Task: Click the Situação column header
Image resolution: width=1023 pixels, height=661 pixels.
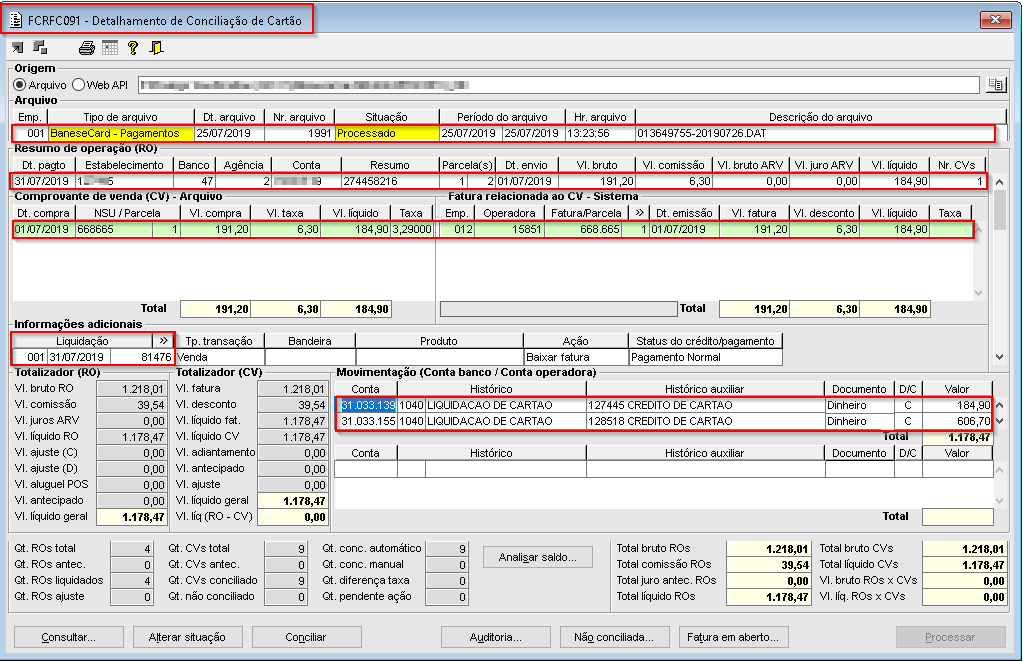Action: (387, 117)
